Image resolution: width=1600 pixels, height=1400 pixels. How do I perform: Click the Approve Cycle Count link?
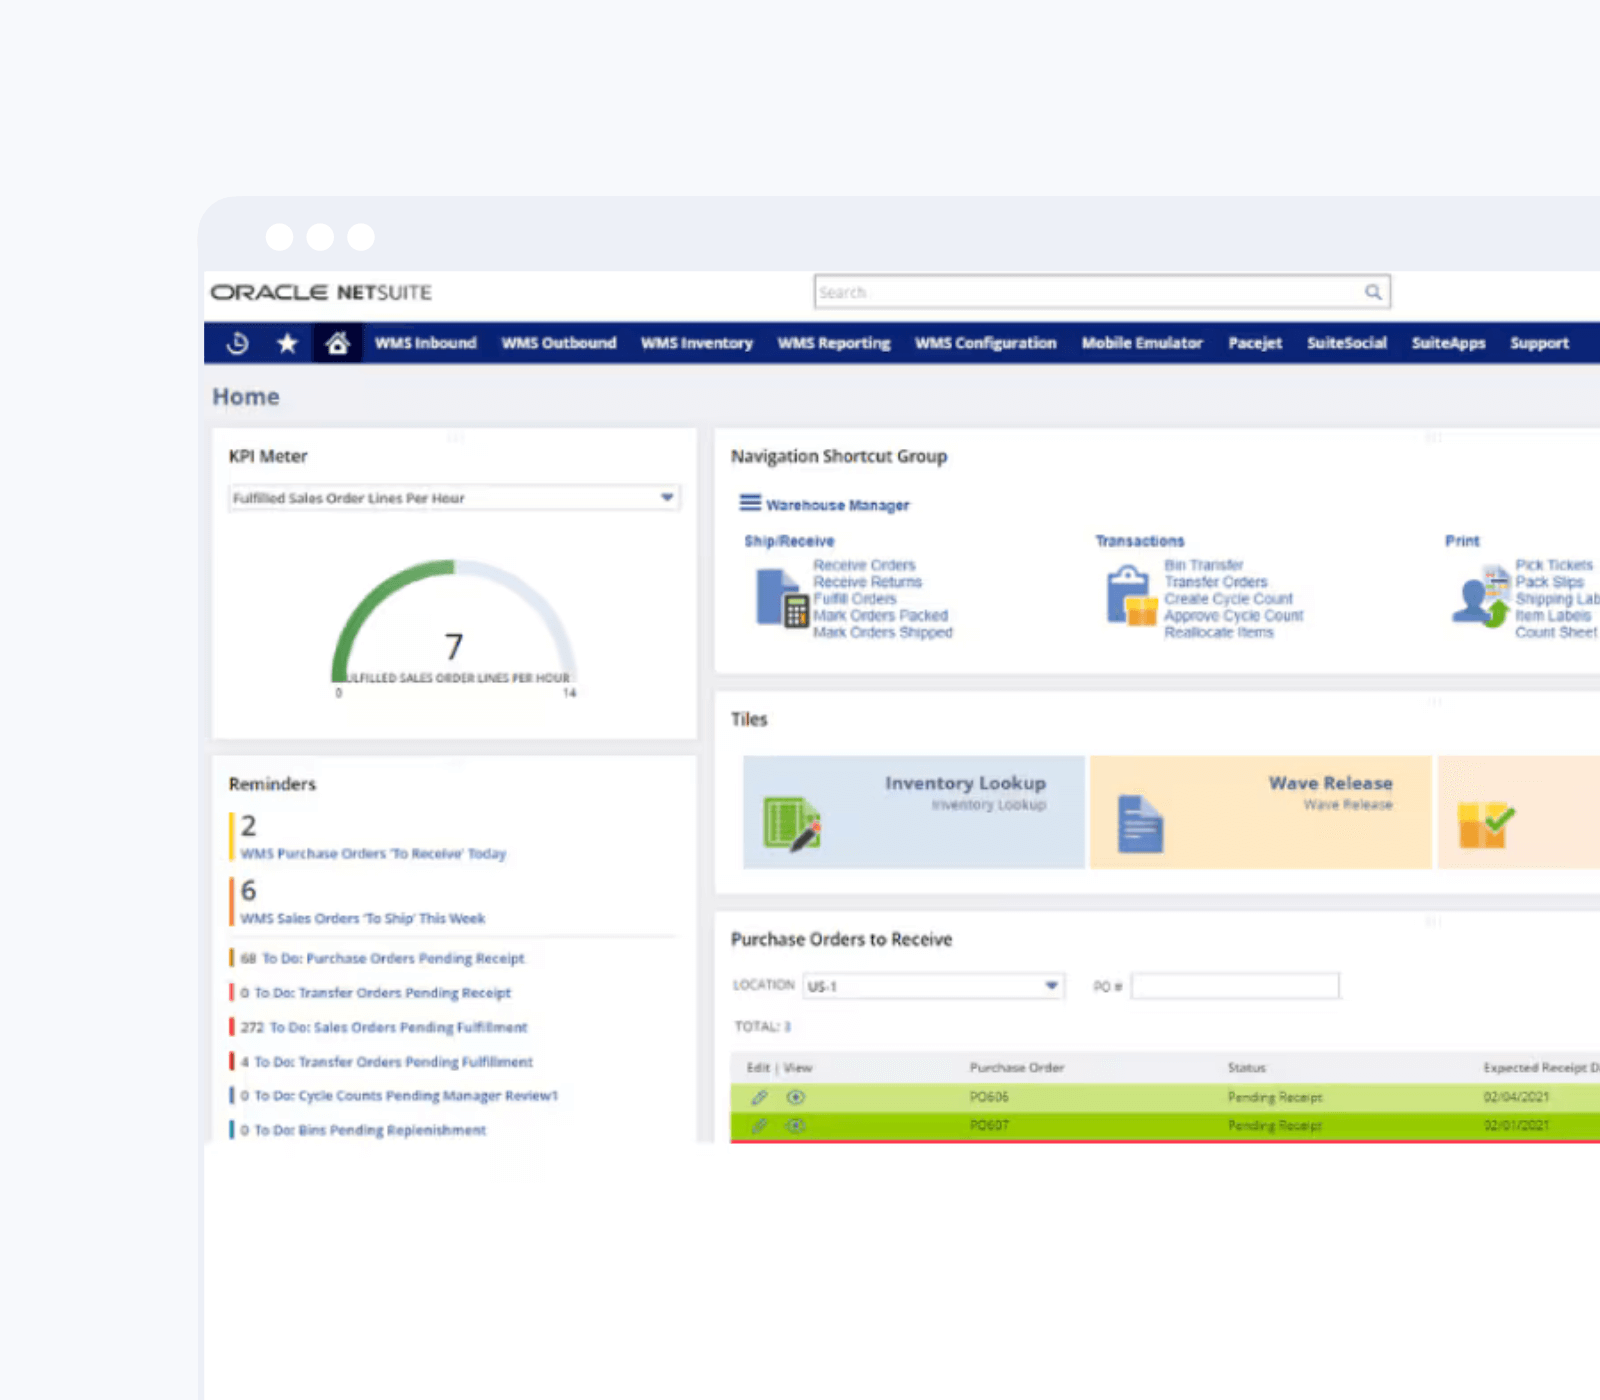point(1234,616)
